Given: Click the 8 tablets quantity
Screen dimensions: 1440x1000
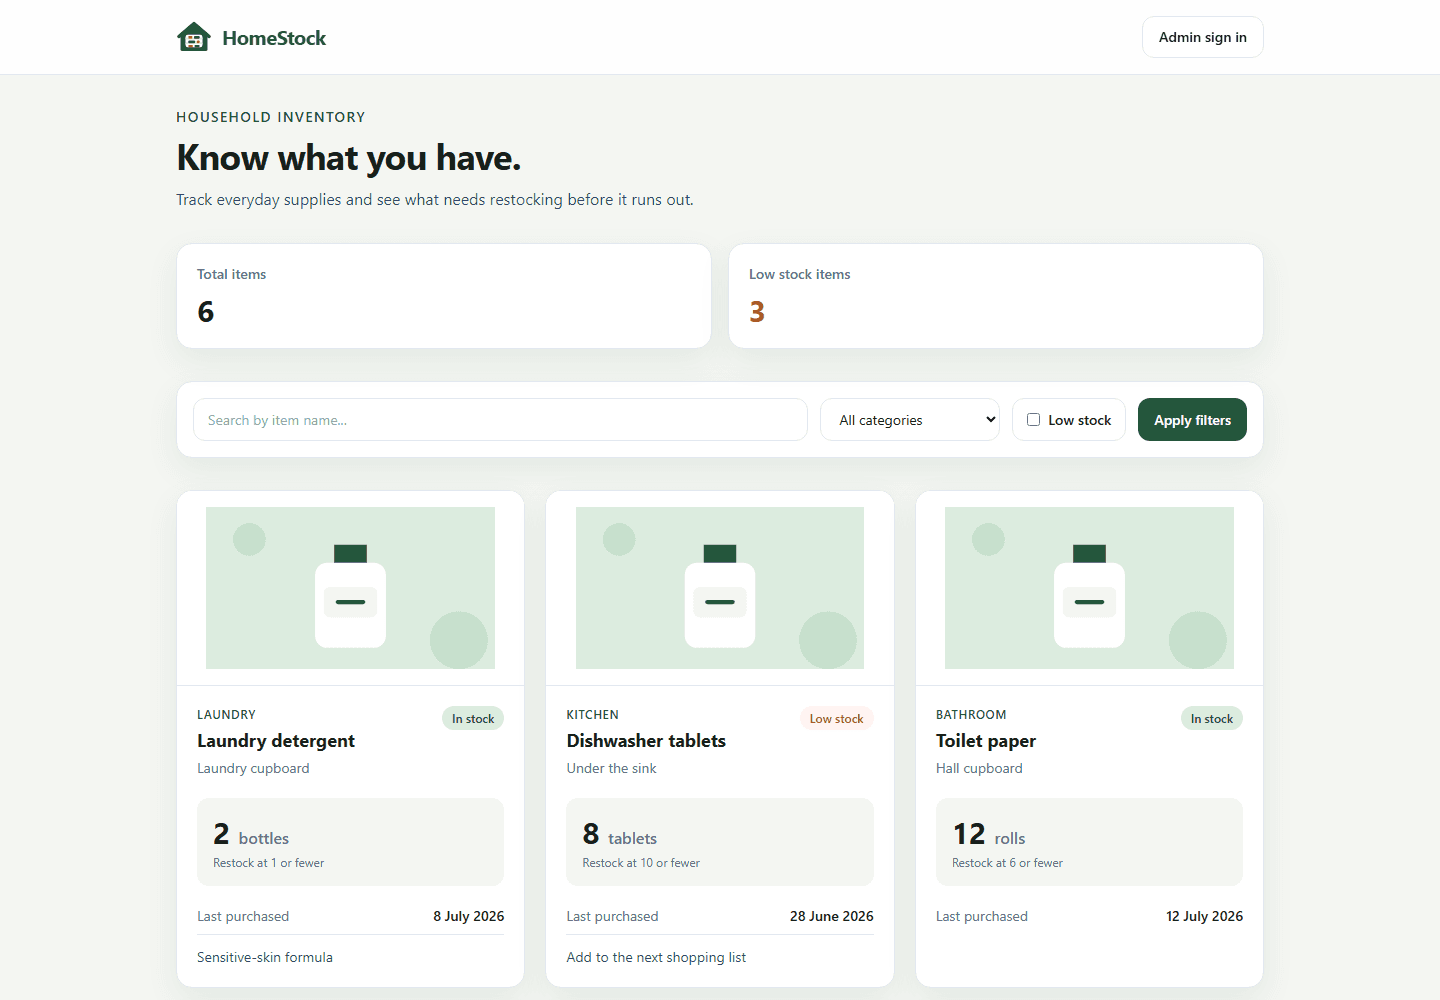Looking at the screenshot, I should [x=620, y=835].
